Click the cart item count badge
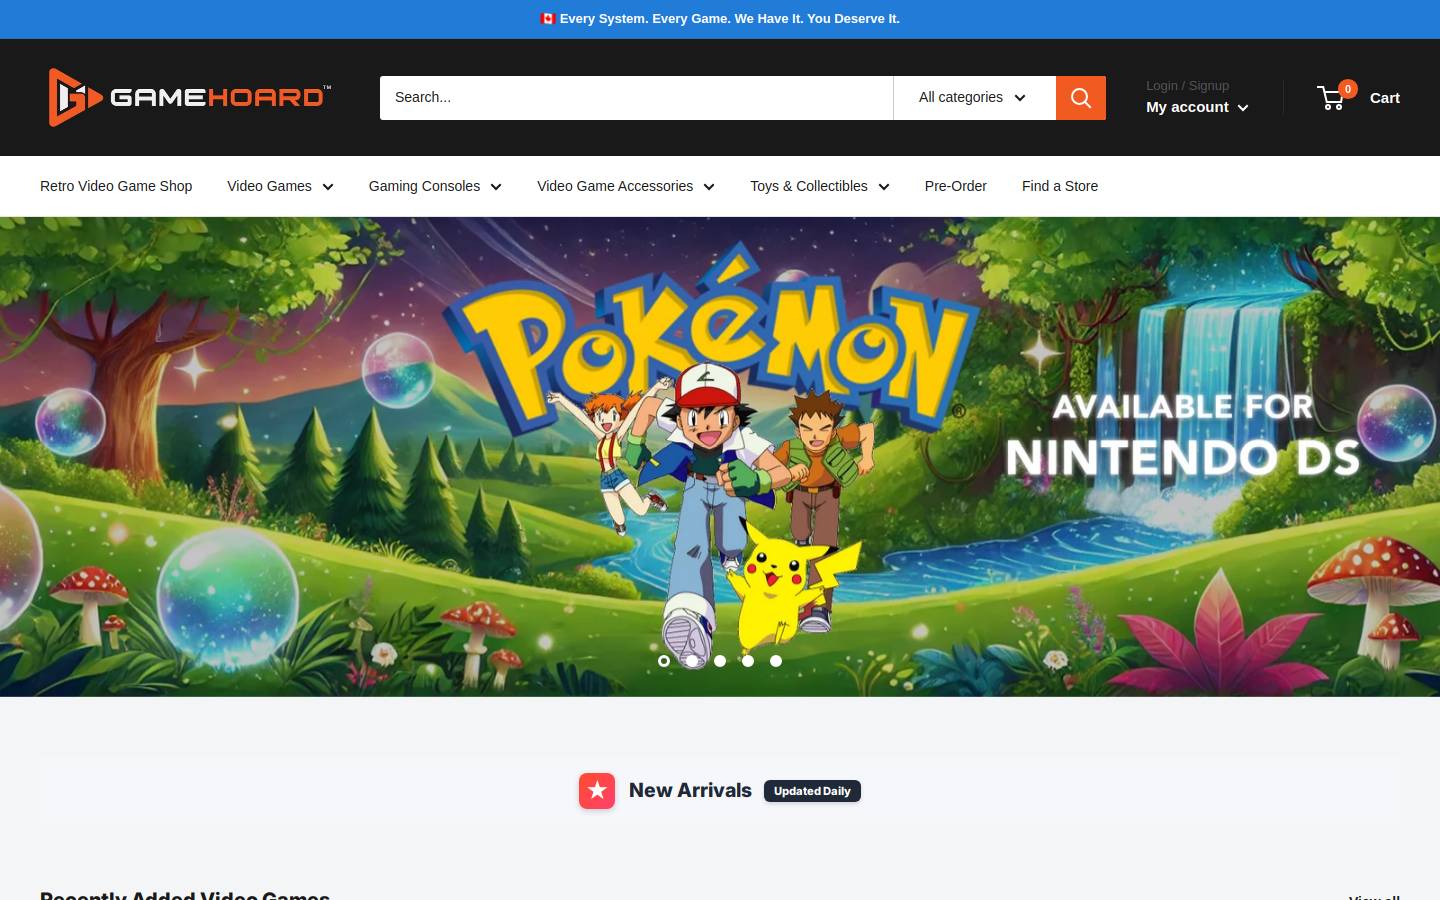 (1348, 89)
